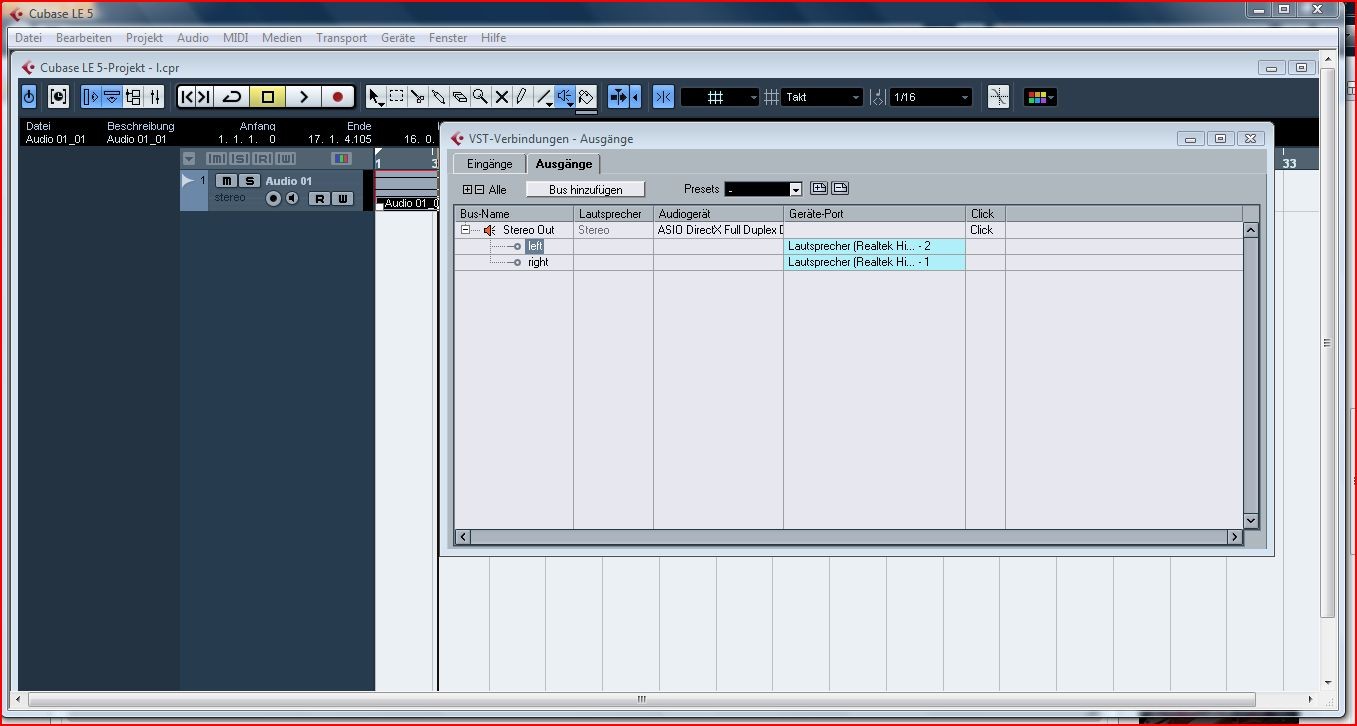Click the track color icon in the list header
1357x726 pixels.
[x=342, y=159]
